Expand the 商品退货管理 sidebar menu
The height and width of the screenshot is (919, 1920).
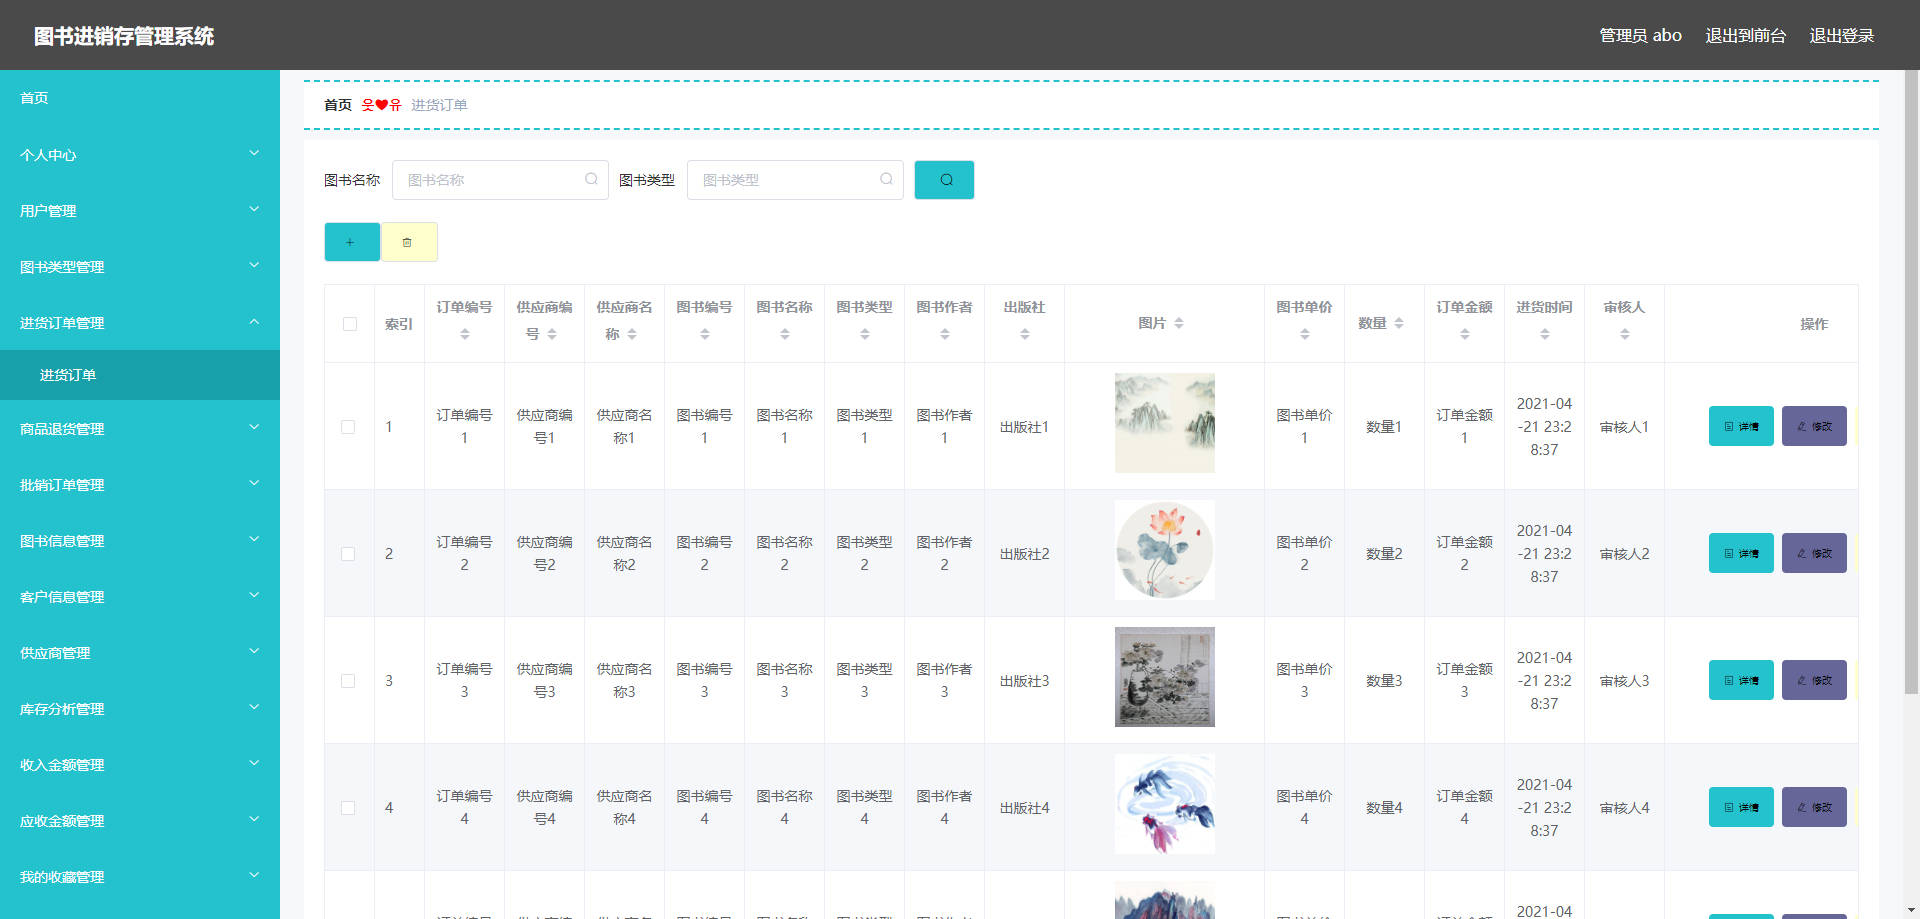[140, 429]
